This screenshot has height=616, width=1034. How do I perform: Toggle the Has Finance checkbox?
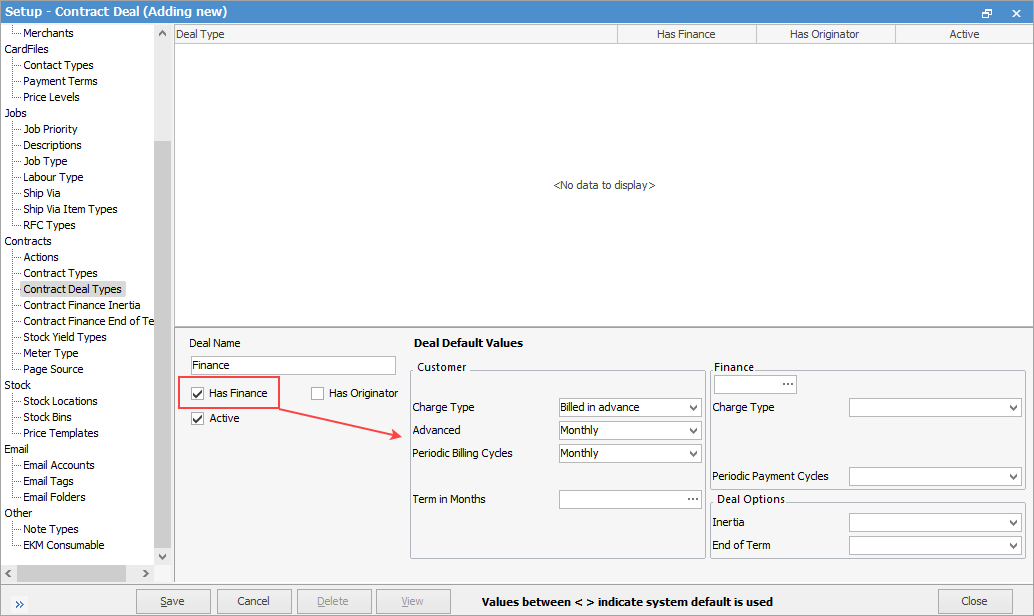[x=197, y=394]
